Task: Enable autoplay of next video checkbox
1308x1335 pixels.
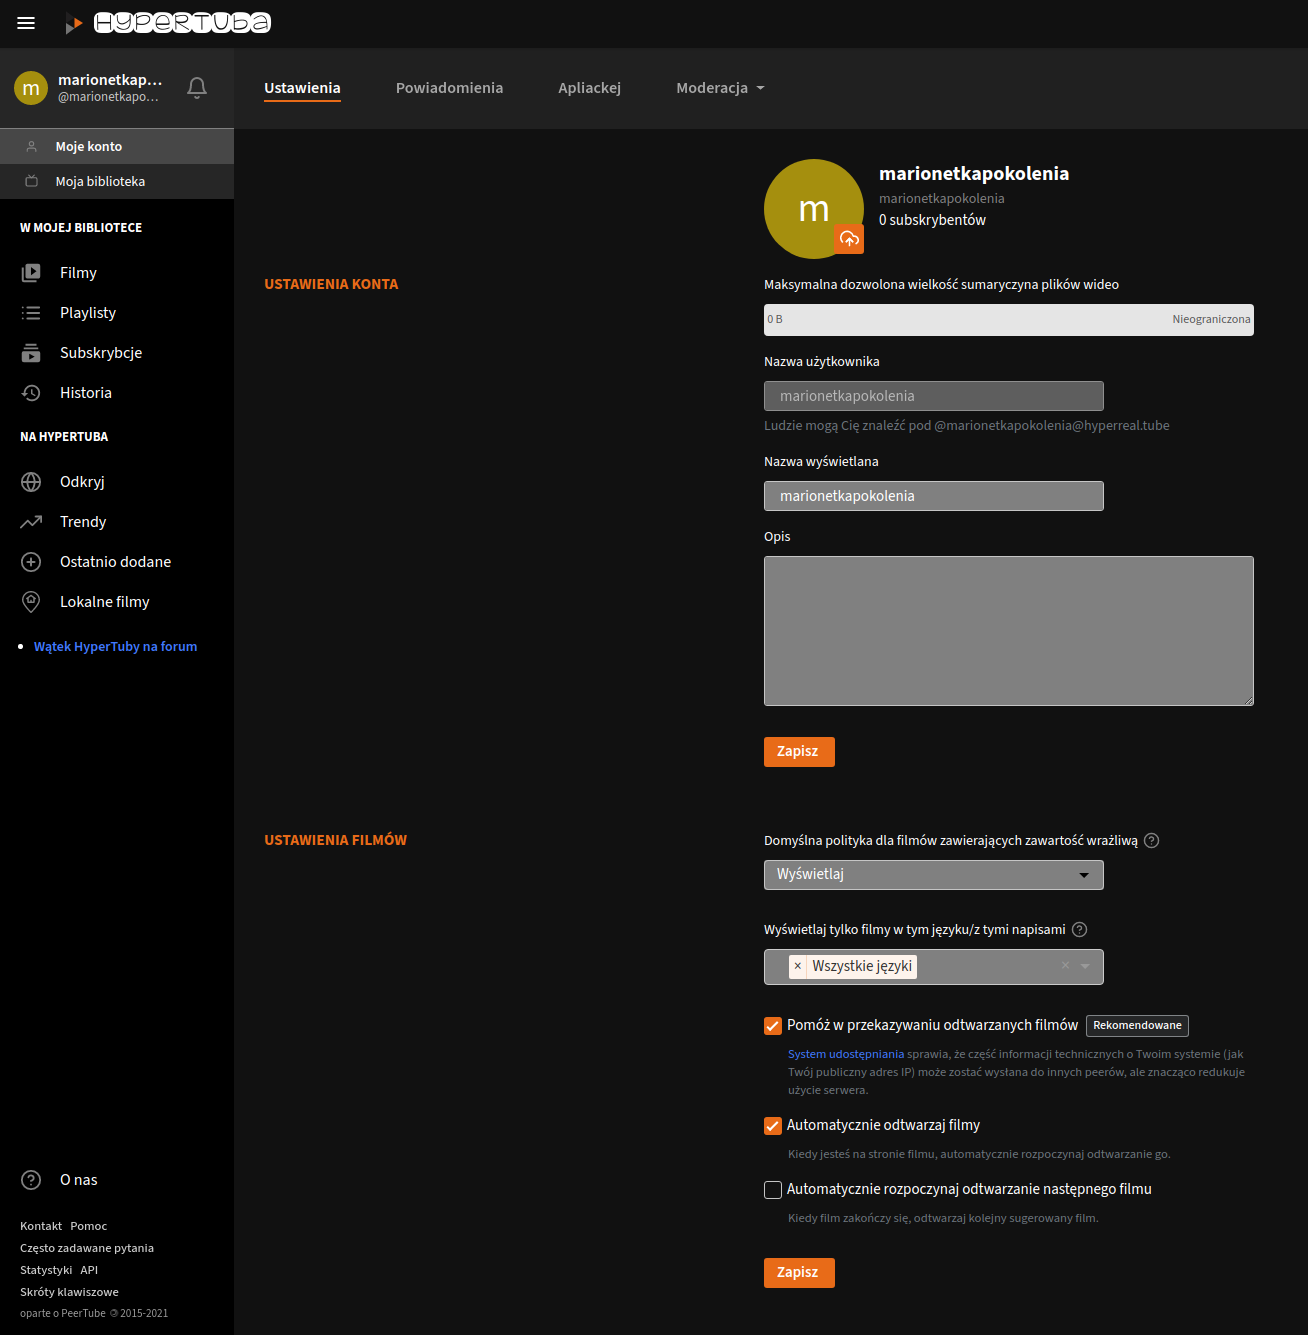Action: (773, 1190)
